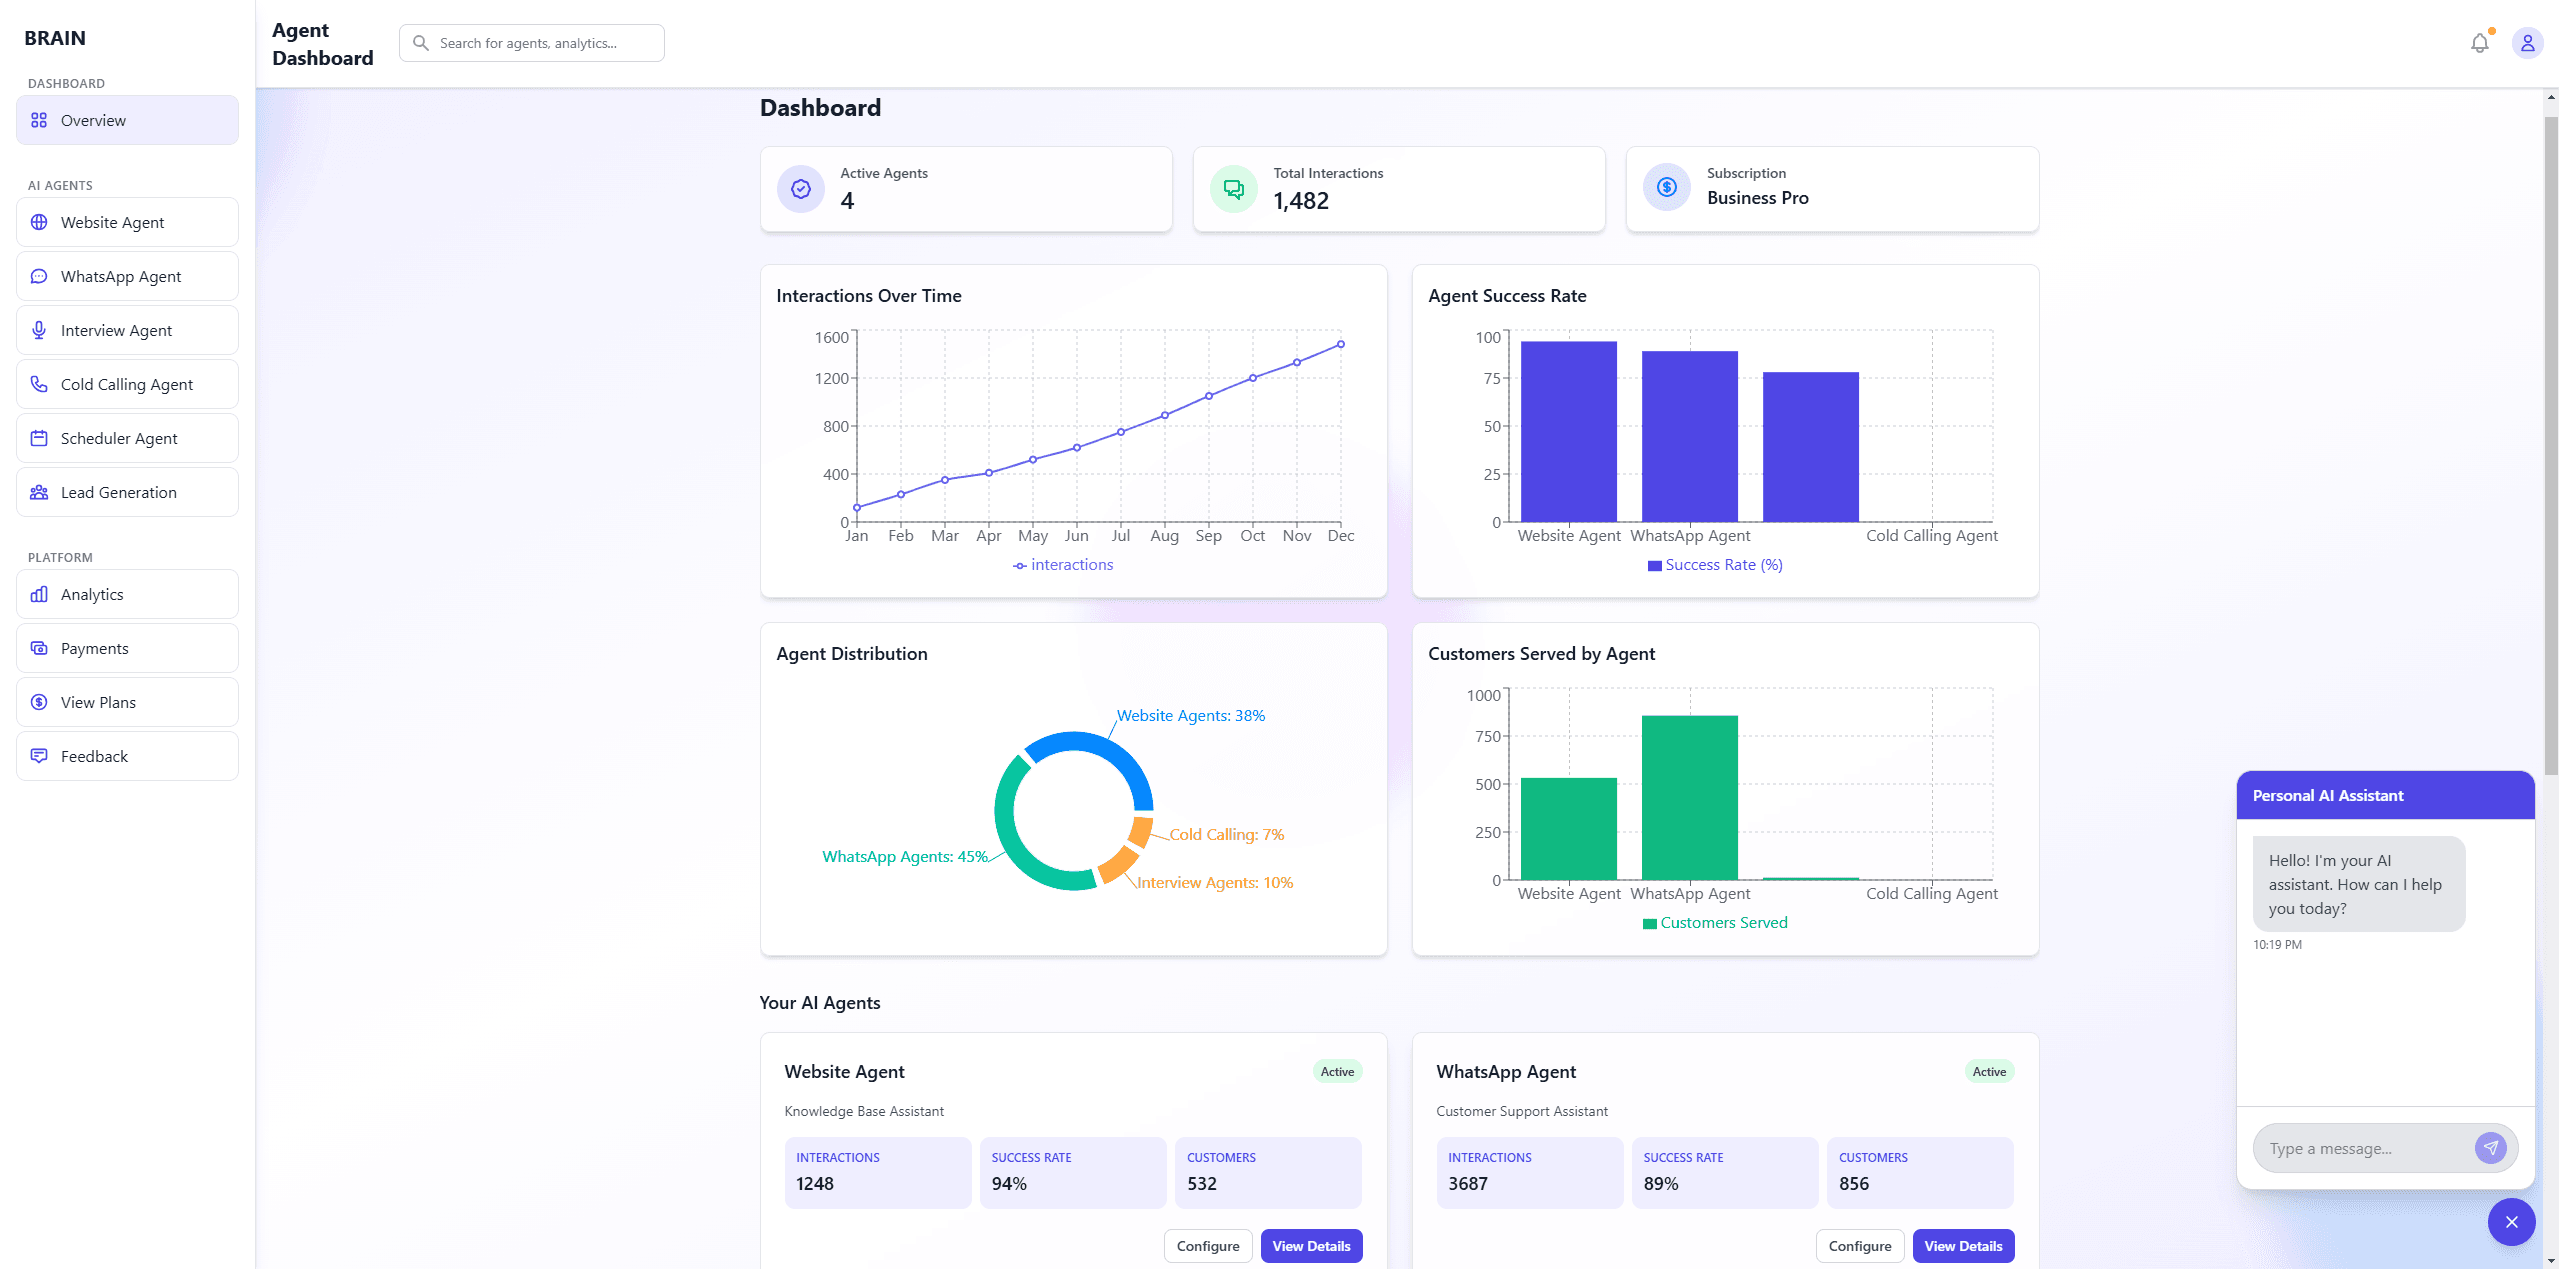Viewport: 2559px width, 1269px height.
Task: Click the Active badge on WhatsApp Agent card
Action: pyautogui.click(x=1989, y=1071)
